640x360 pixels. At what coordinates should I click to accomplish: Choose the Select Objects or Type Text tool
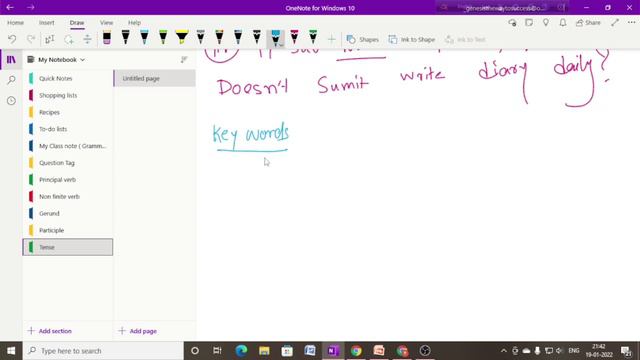pos(49,39)
